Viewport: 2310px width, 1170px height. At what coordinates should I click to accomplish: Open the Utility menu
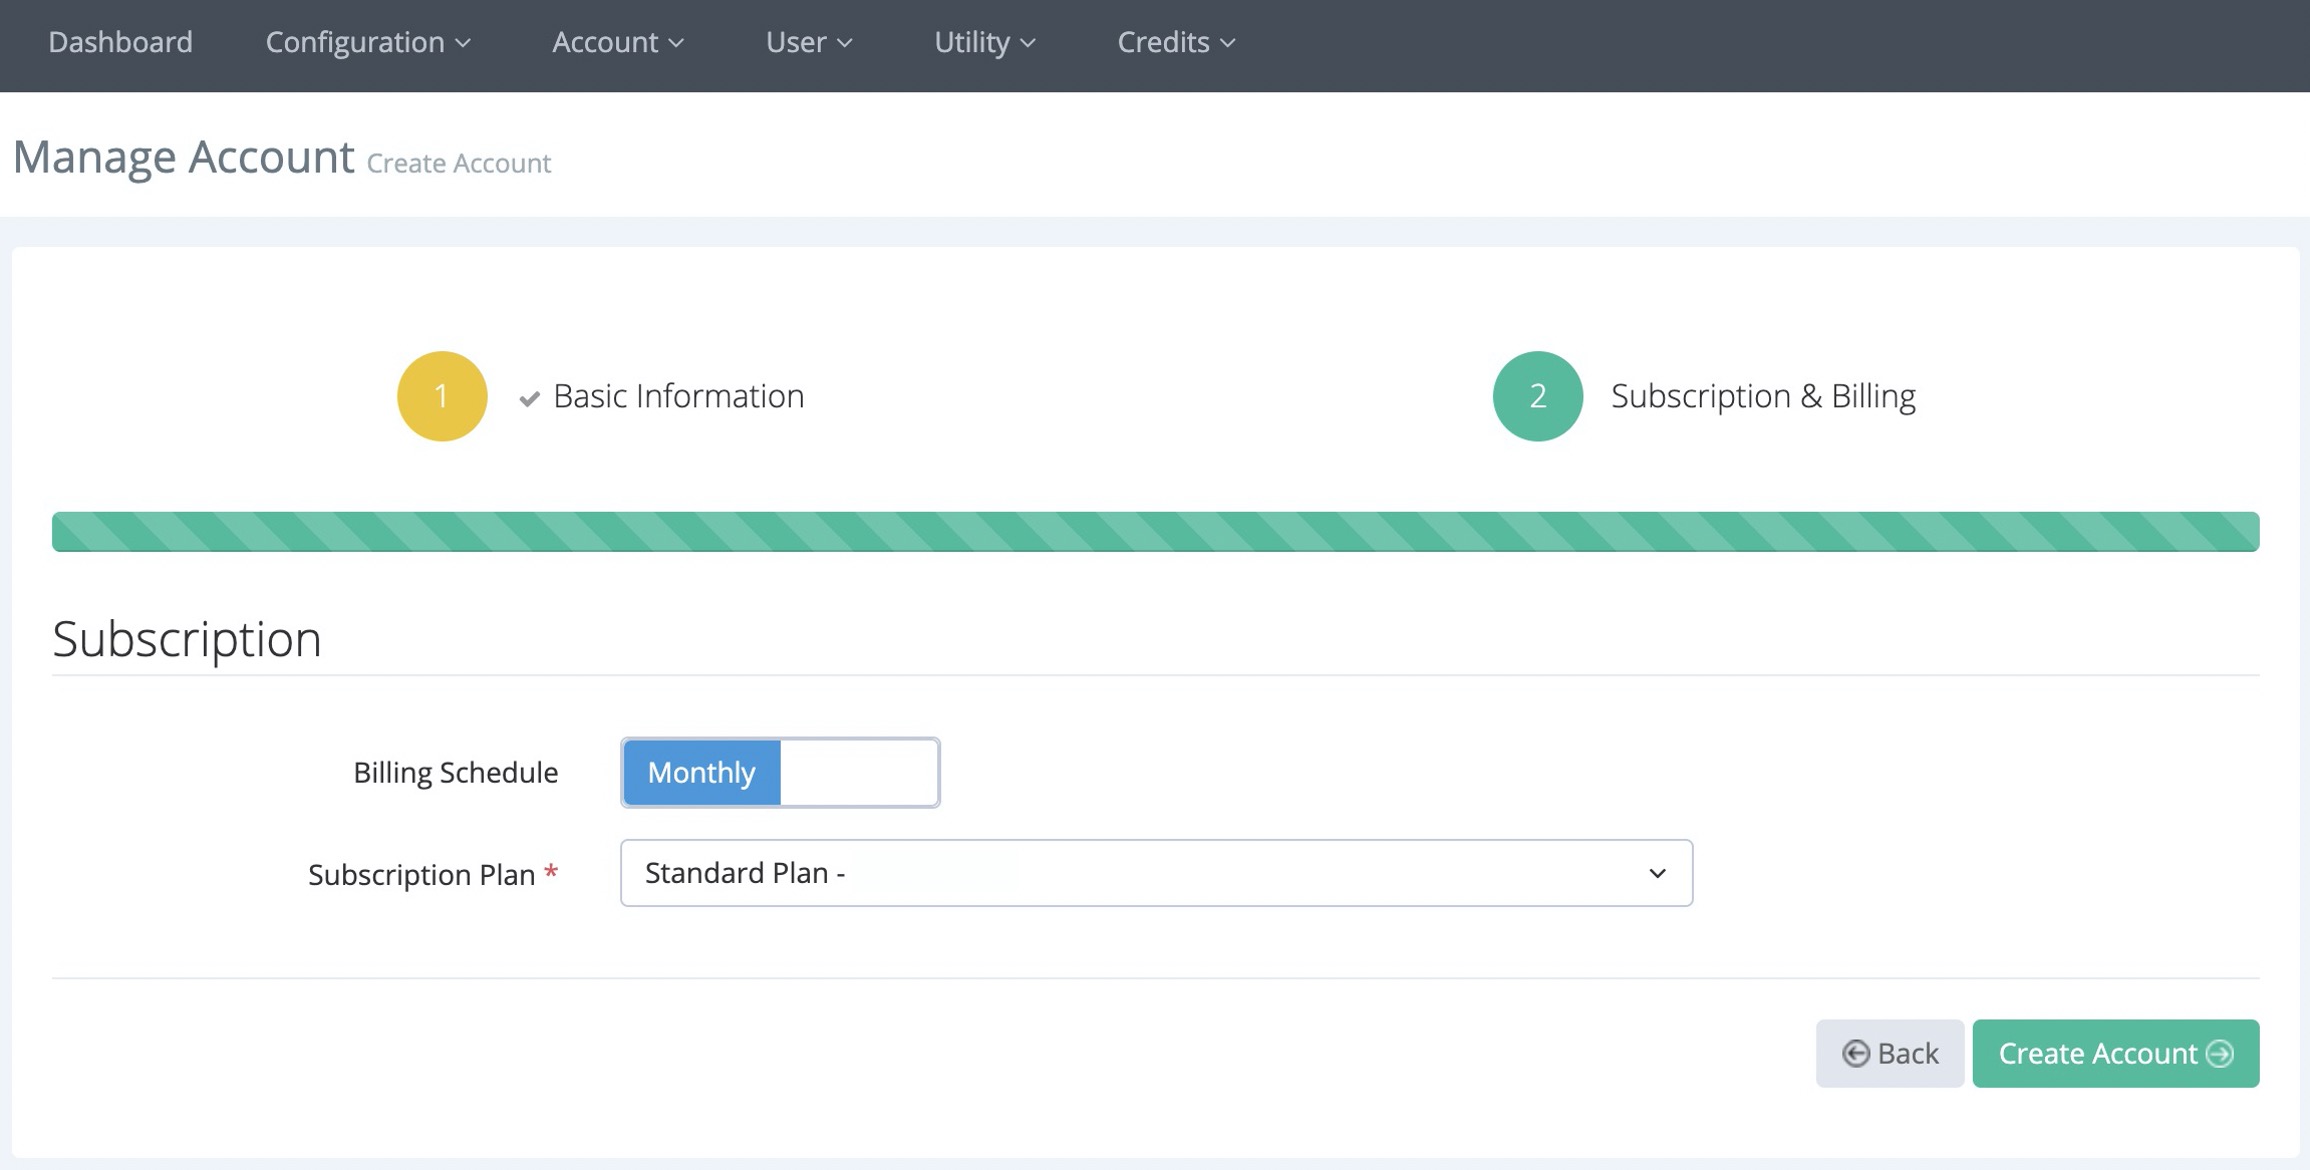coord(984,42)
